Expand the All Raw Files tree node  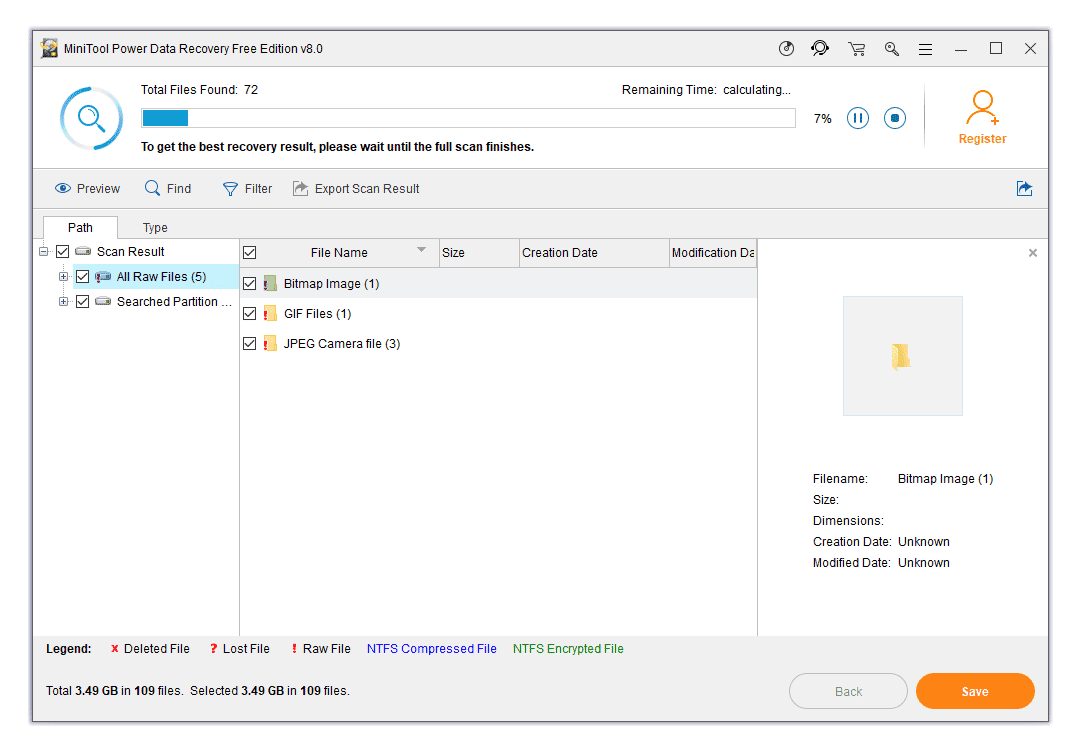(x=64, y=276)
